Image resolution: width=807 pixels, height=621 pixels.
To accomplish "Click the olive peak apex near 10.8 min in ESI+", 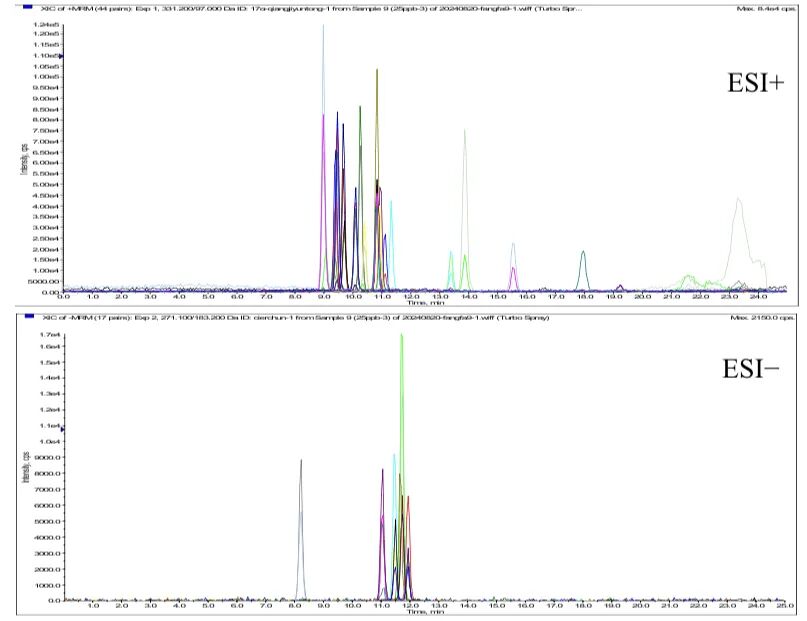I will pyautogui.click(x=377, y=70).
